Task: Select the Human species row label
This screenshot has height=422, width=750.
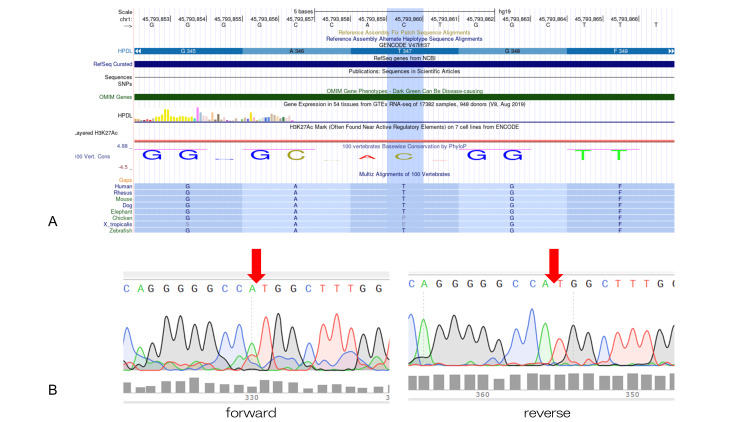Action: 123,187
